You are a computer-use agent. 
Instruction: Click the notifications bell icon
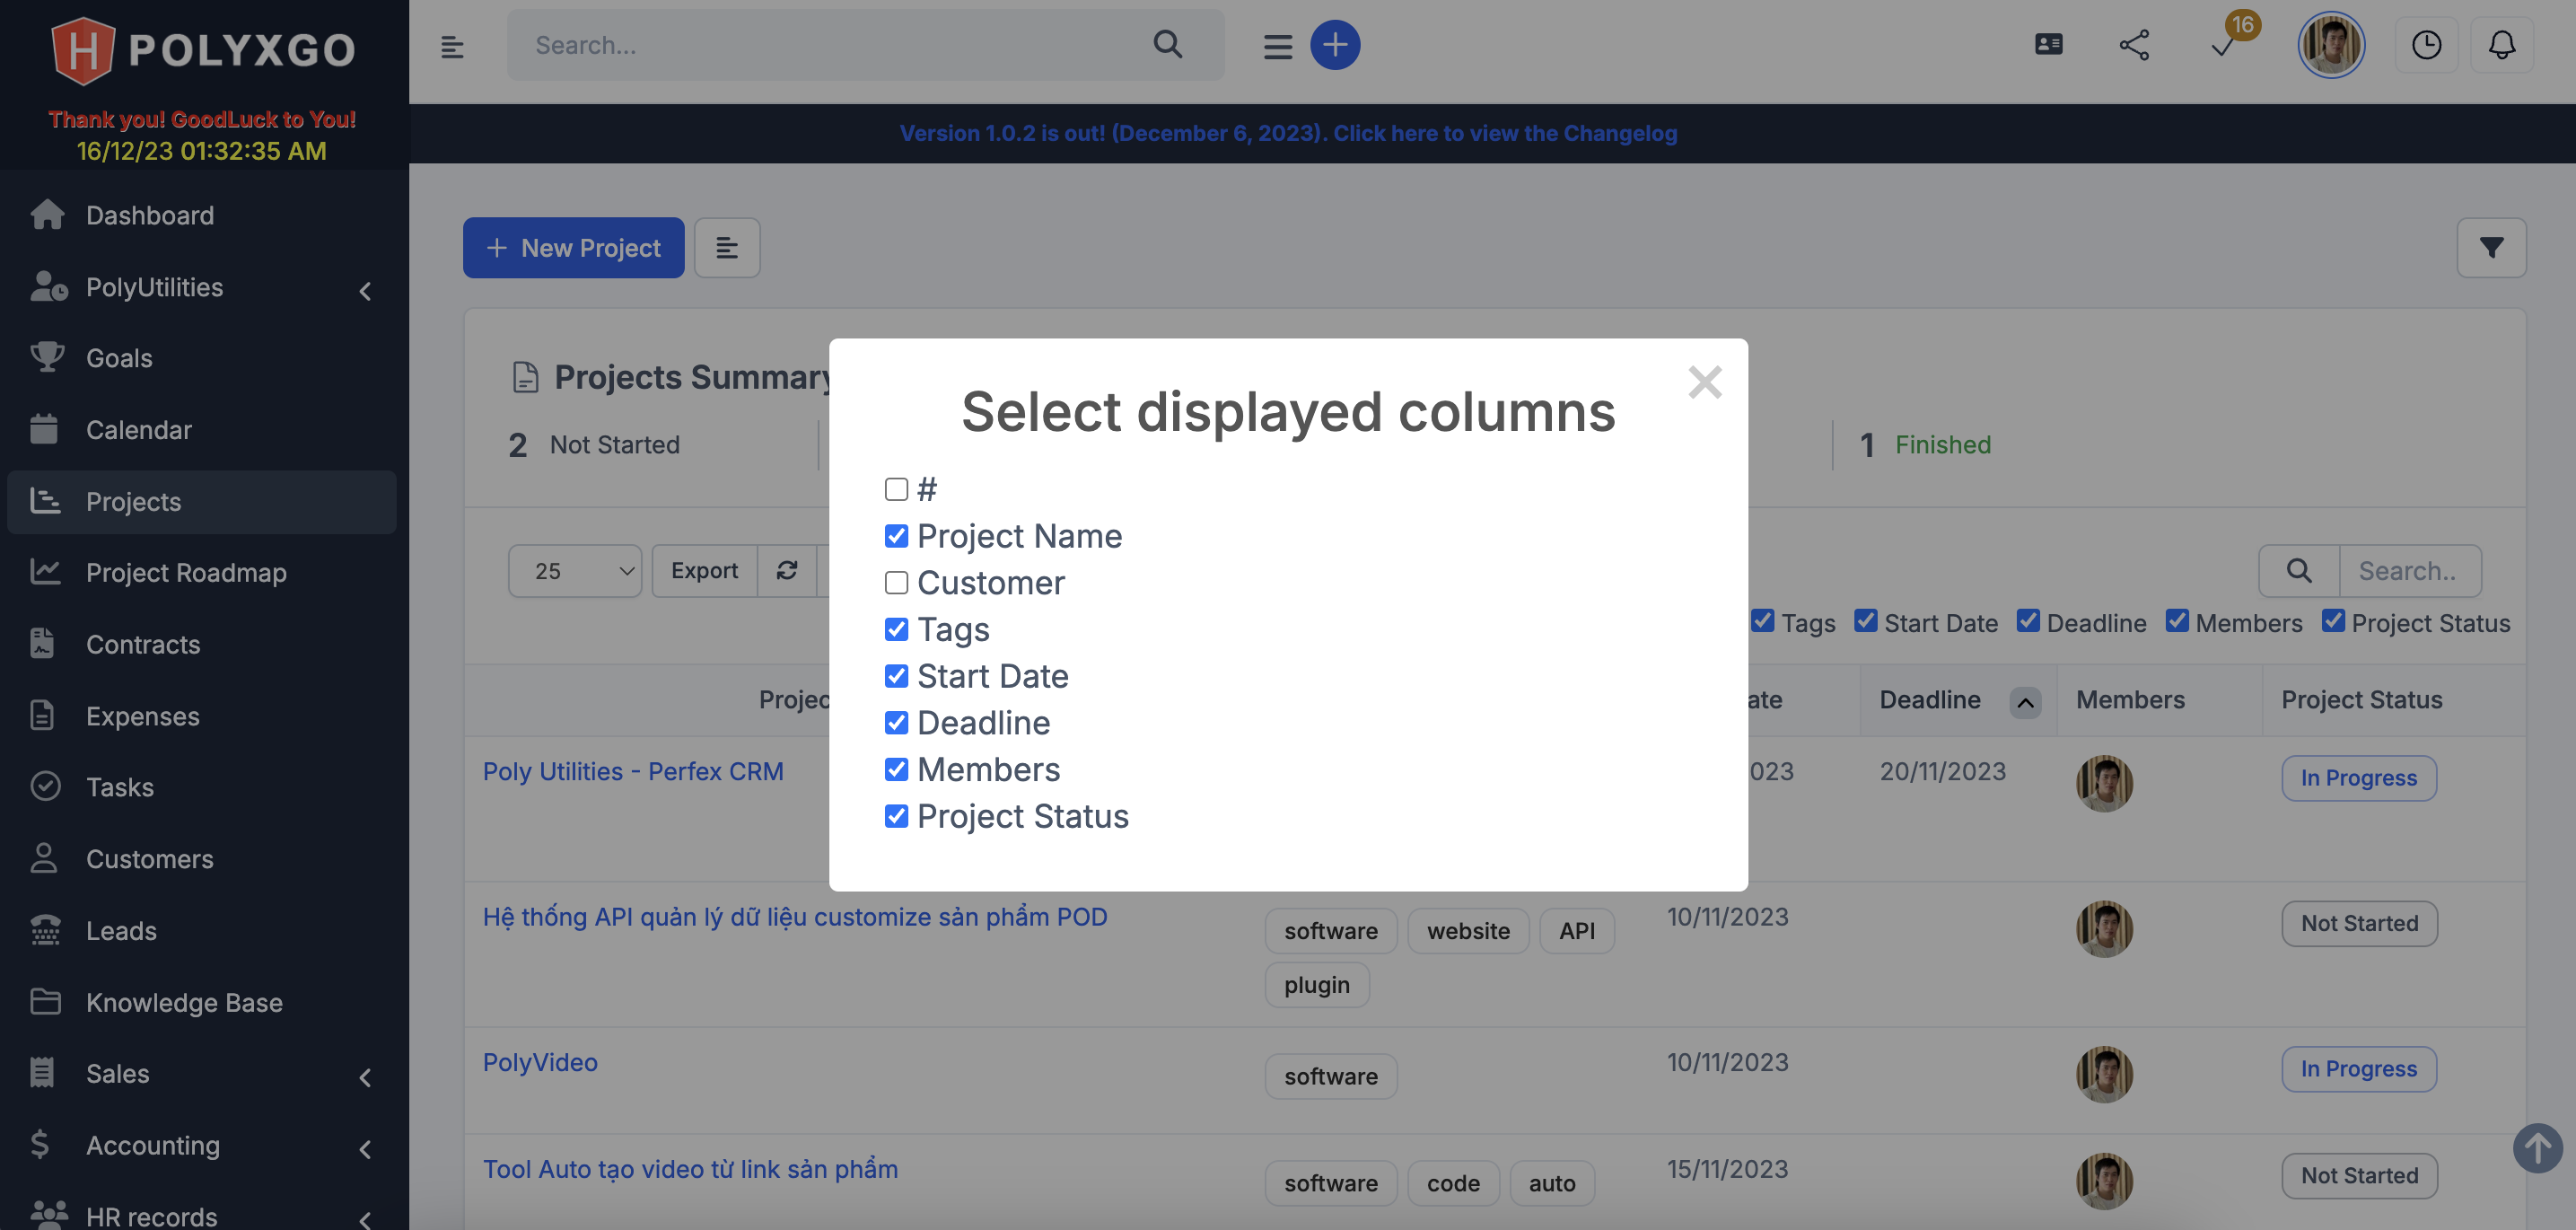pos(2501,45)
